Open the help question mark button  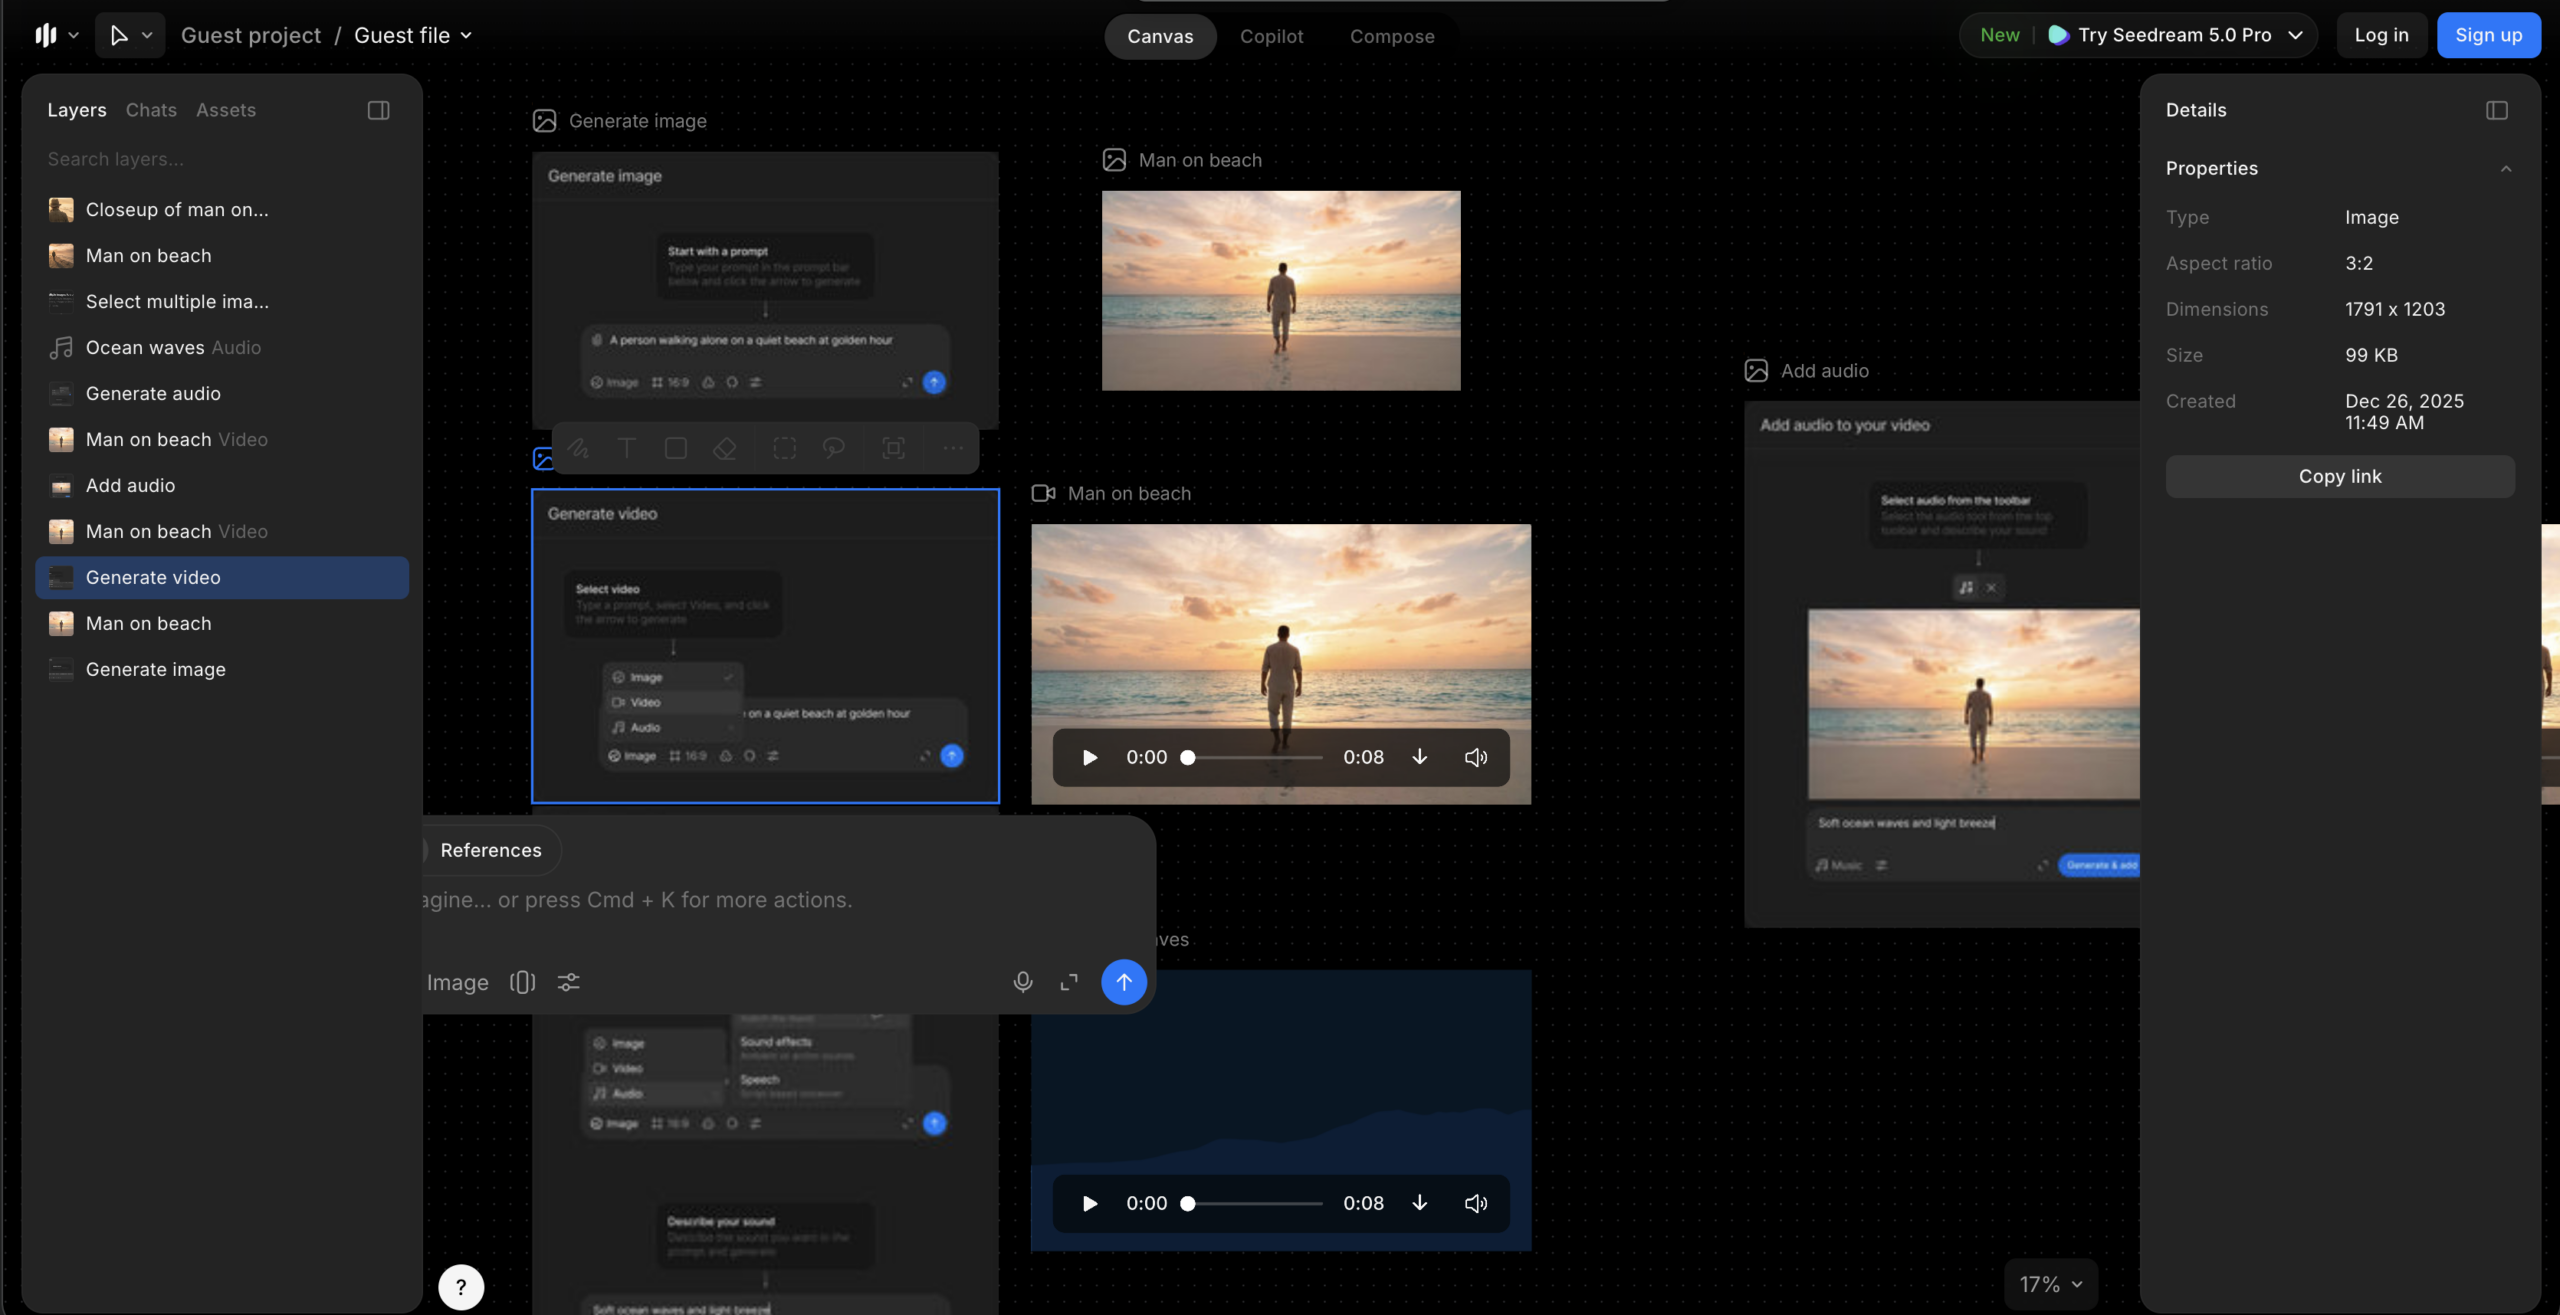(x=461, y=1287)
